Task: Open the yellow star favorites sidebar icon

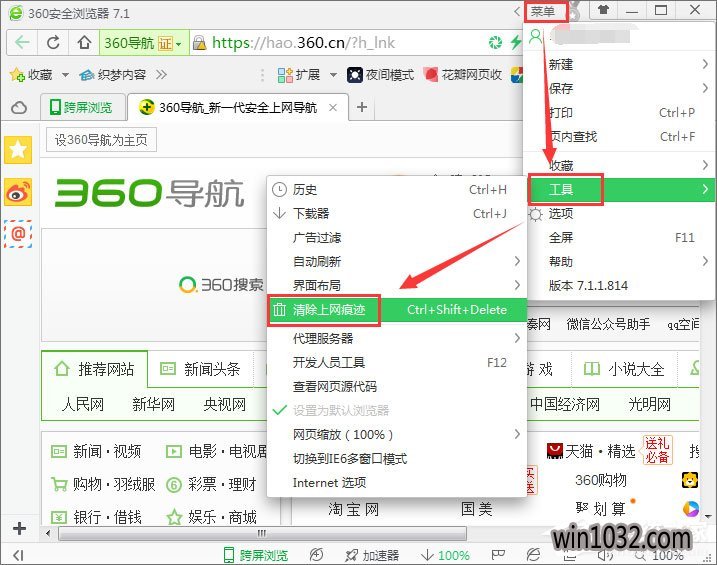Action: pos(19,150)
